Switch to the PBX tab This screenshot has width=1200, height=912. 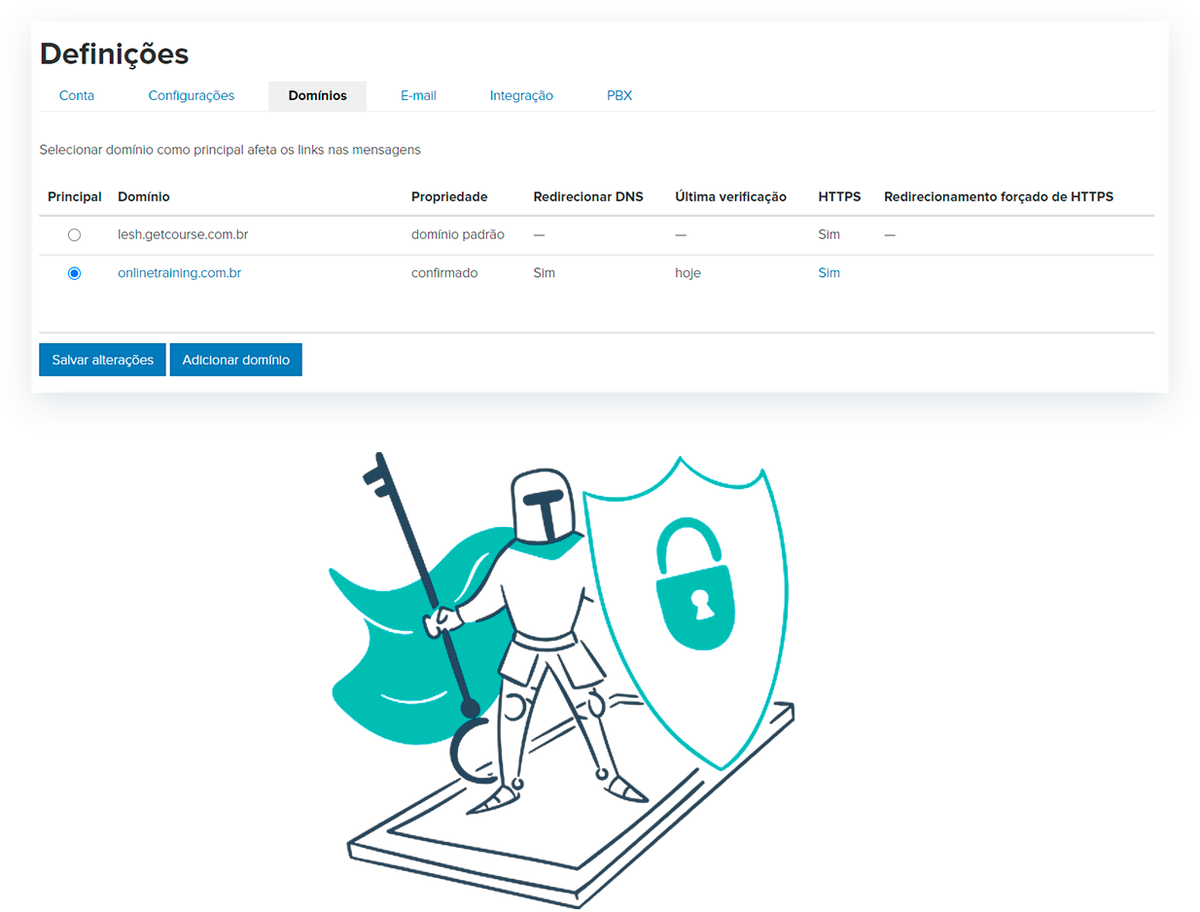[x=619, y=96]
